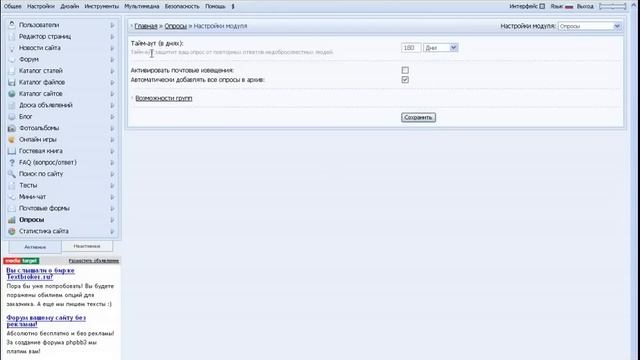Screen dimensions: 640x360
Task: Click the Почтовые формы icon
Action: coord(12,208)
